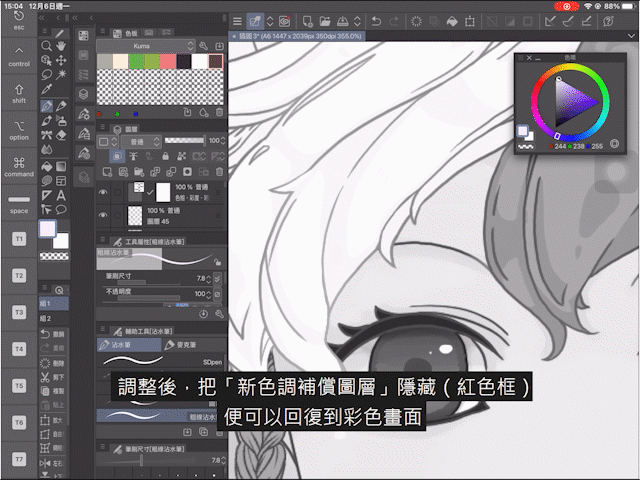Open color set wrench settings icon

coord(203,46)
